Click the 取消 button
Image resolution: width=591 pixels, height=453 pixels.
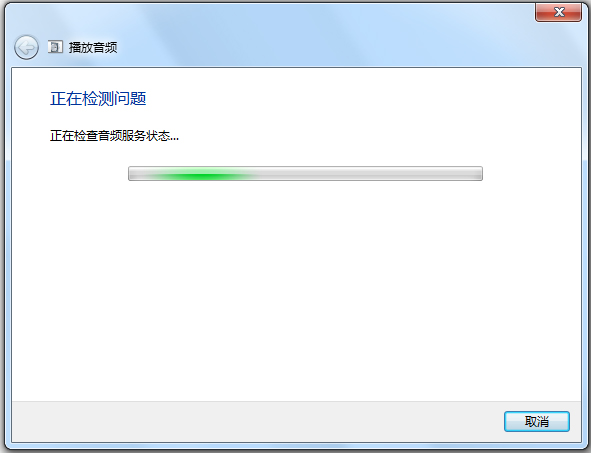coord(537,421)
